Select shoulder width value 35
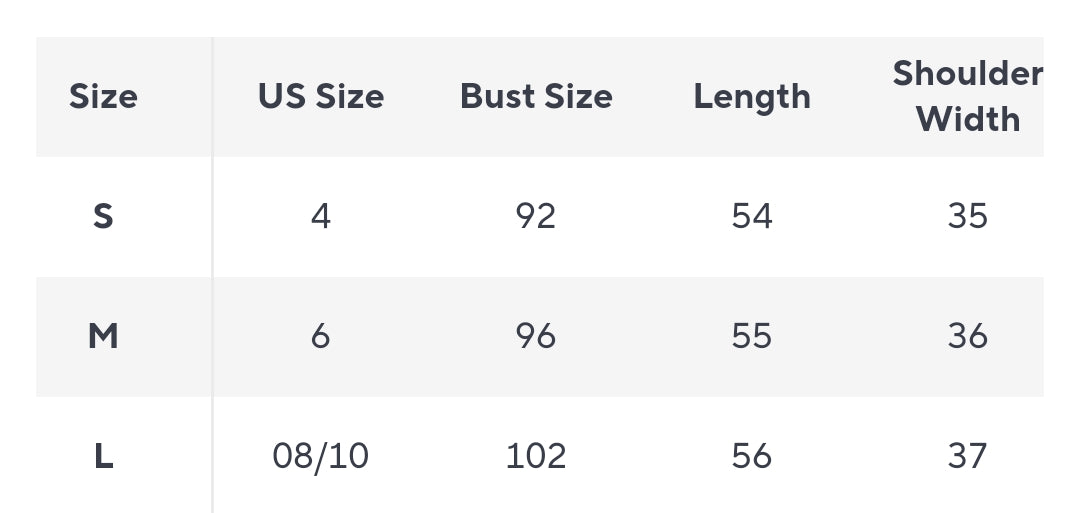1080x513 pixels. pos(967,216)
